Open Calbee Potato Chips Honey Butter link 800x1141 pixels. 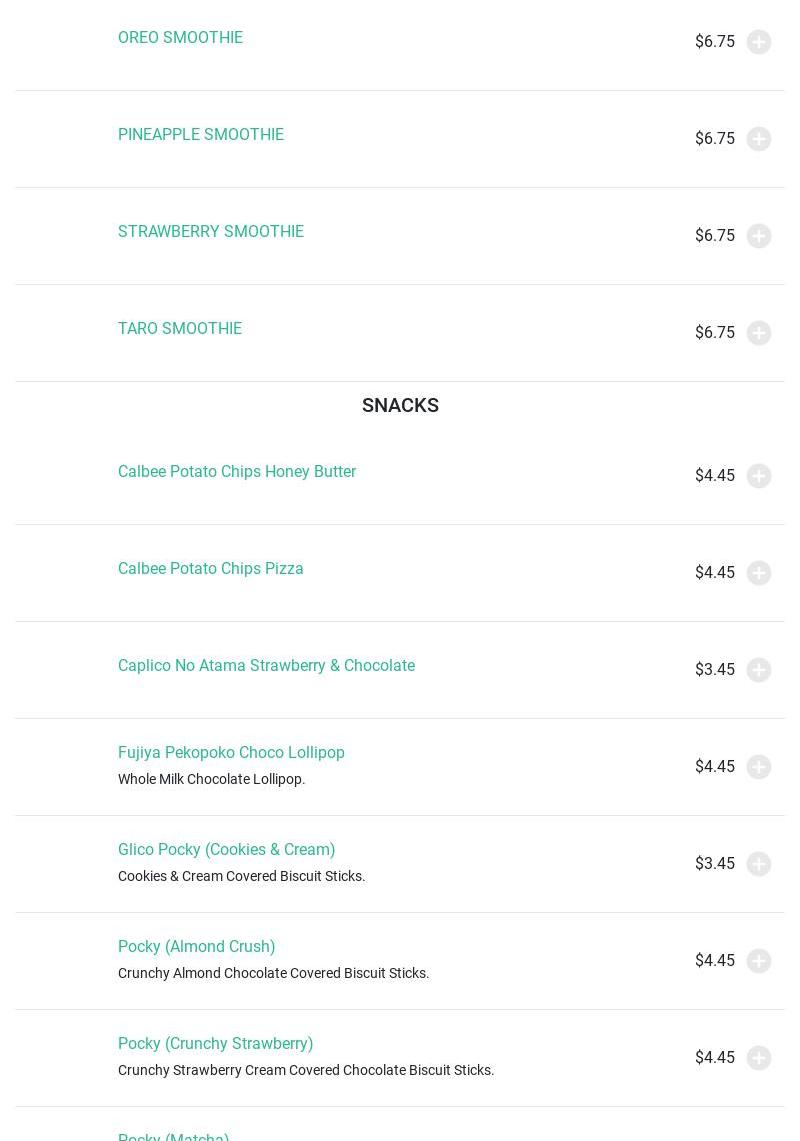[237, 472]
